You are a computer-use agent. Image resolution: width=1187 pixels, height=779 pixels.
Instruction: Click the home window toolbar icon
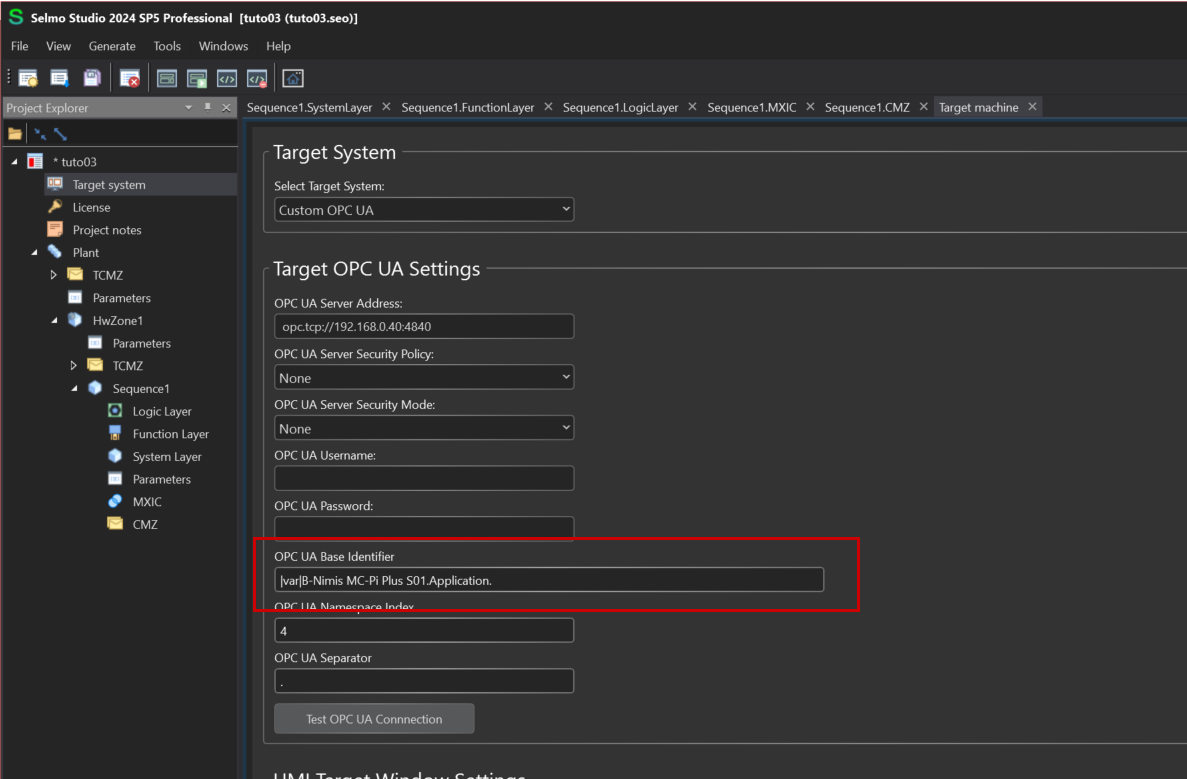(293, 78)
